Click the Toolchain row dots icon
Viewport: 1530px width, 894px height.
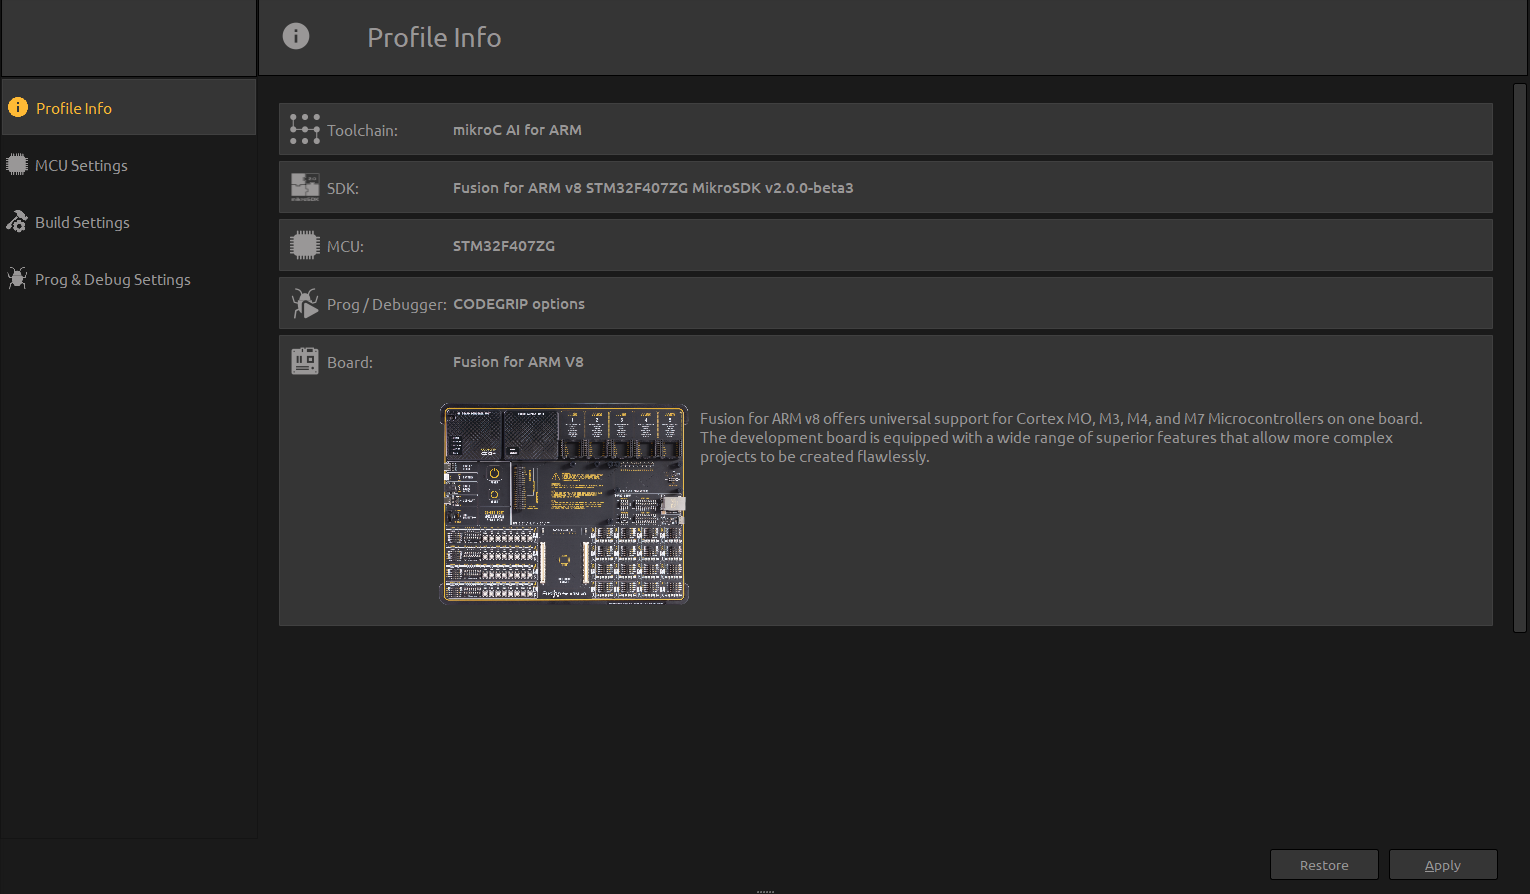[305, 129]
